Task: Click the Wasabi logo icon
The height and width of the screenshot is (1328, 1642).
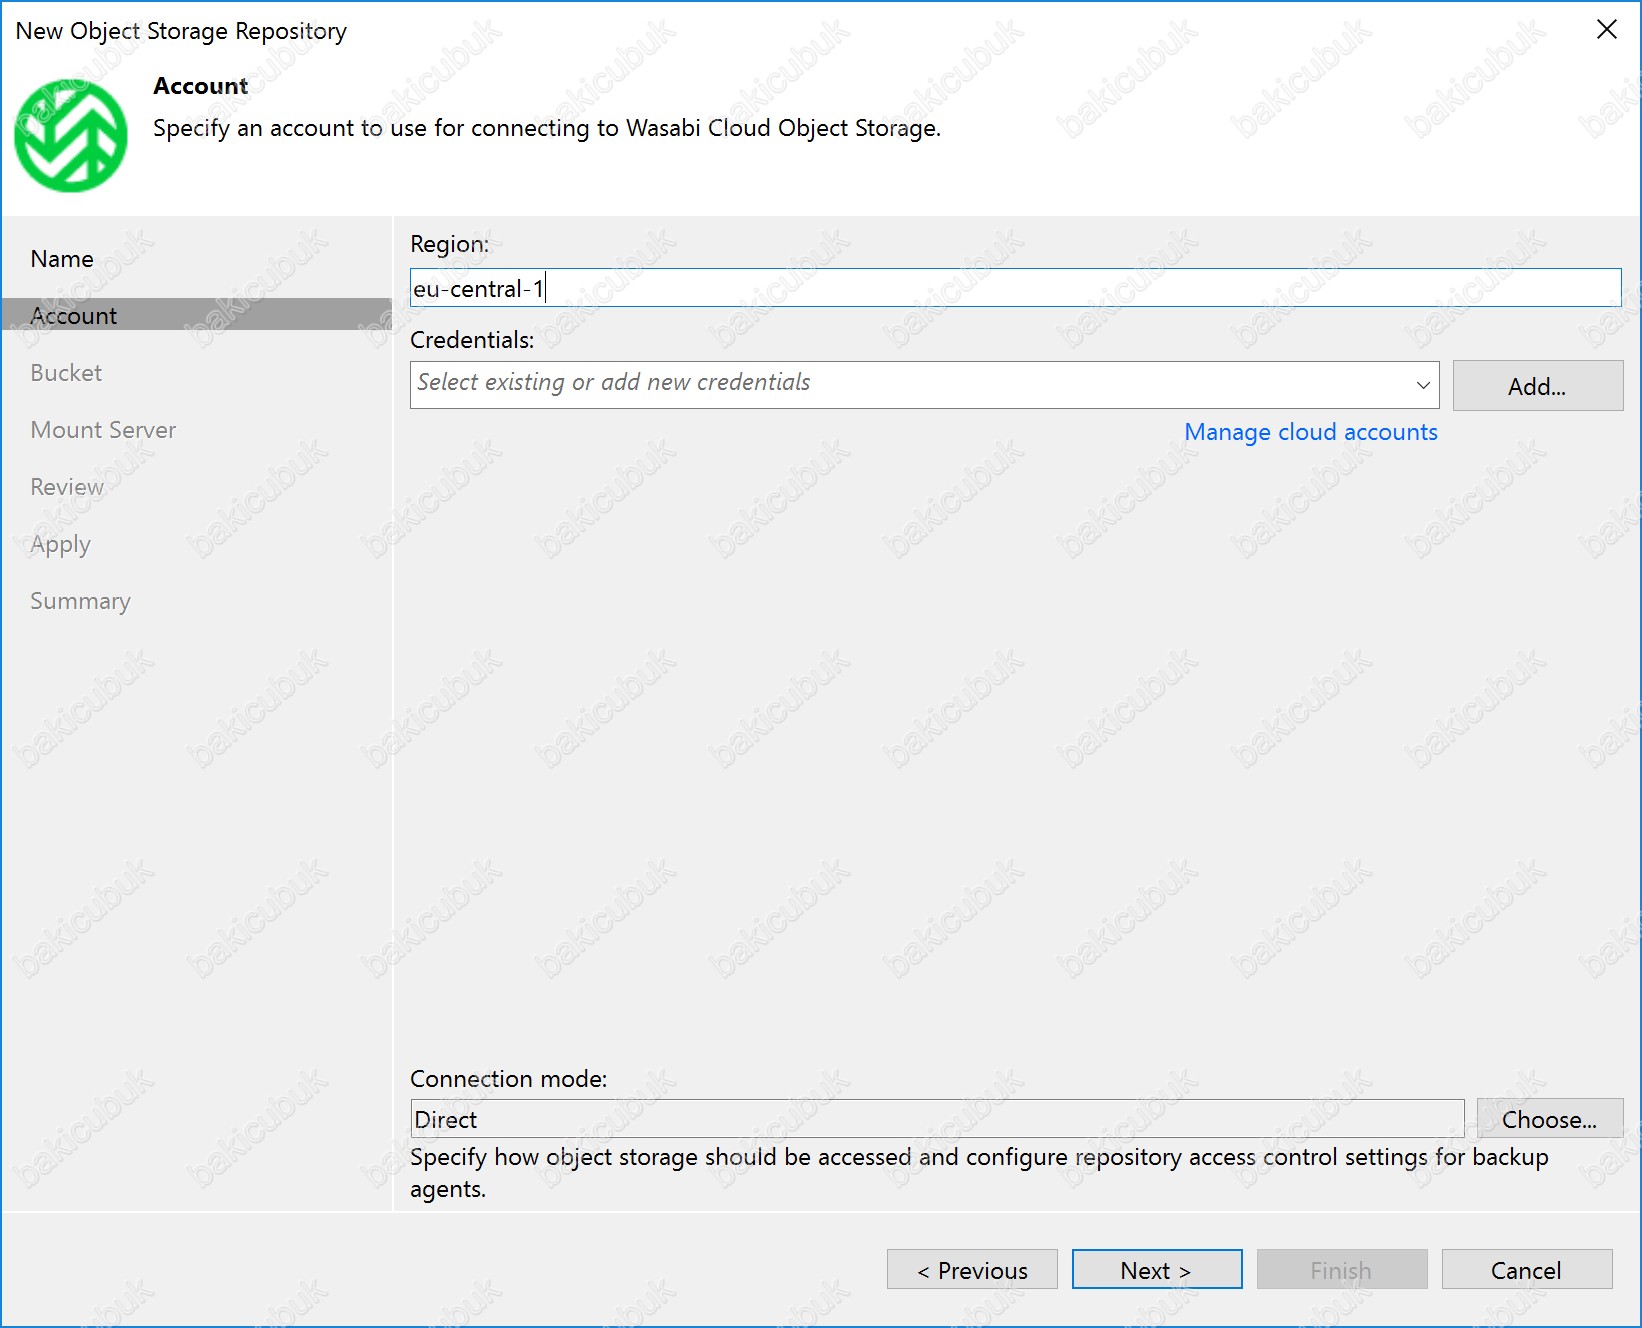Action: 70,136
